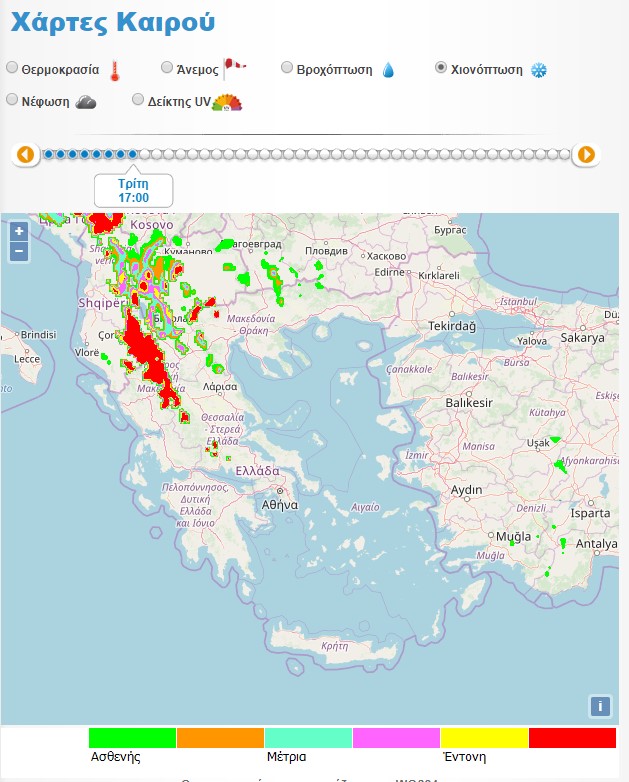
Task: Click the Balıkesir city label
Action: [x=469, y=402]
